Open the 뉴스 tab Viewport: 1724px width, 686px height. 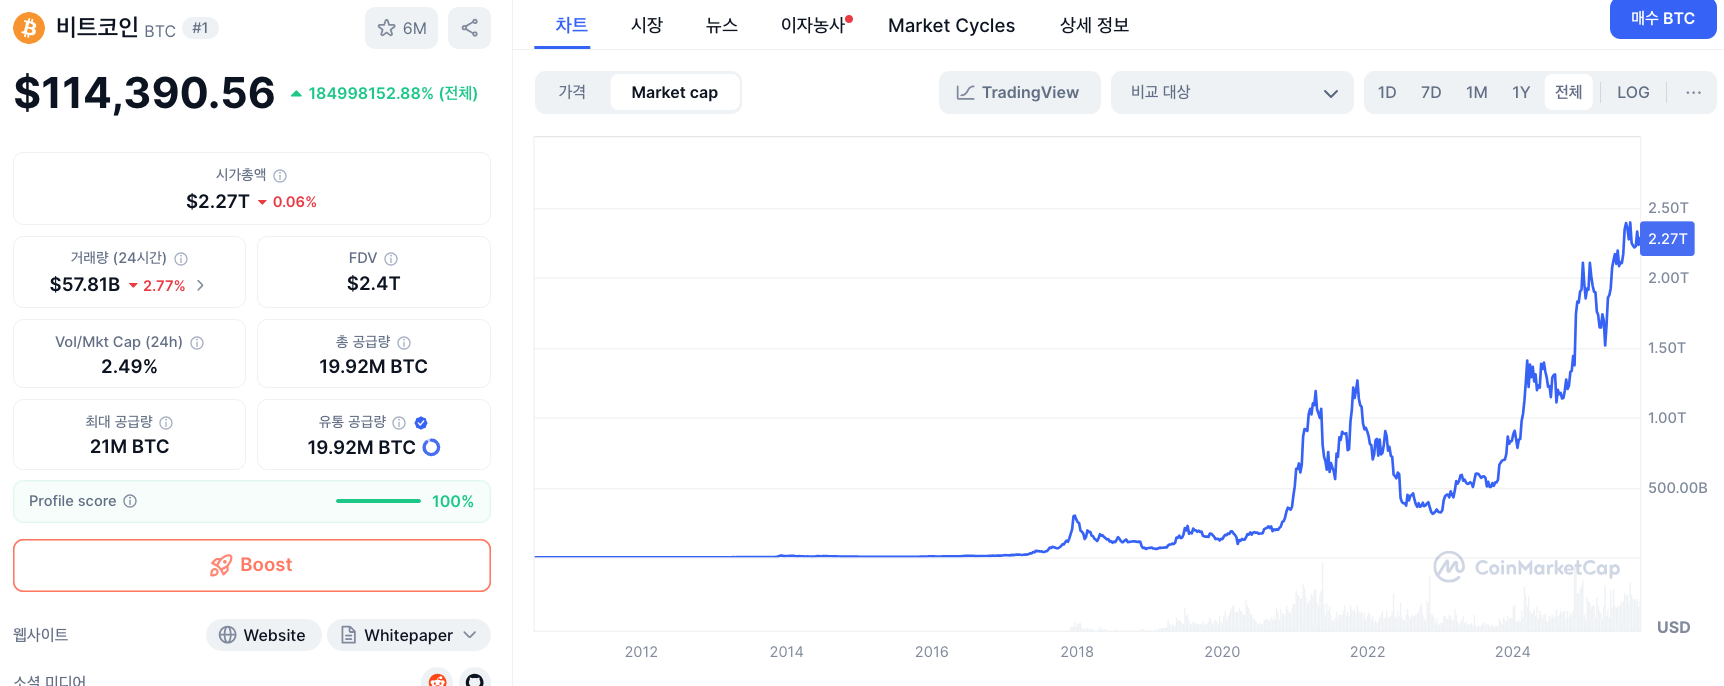click(721, 25)
